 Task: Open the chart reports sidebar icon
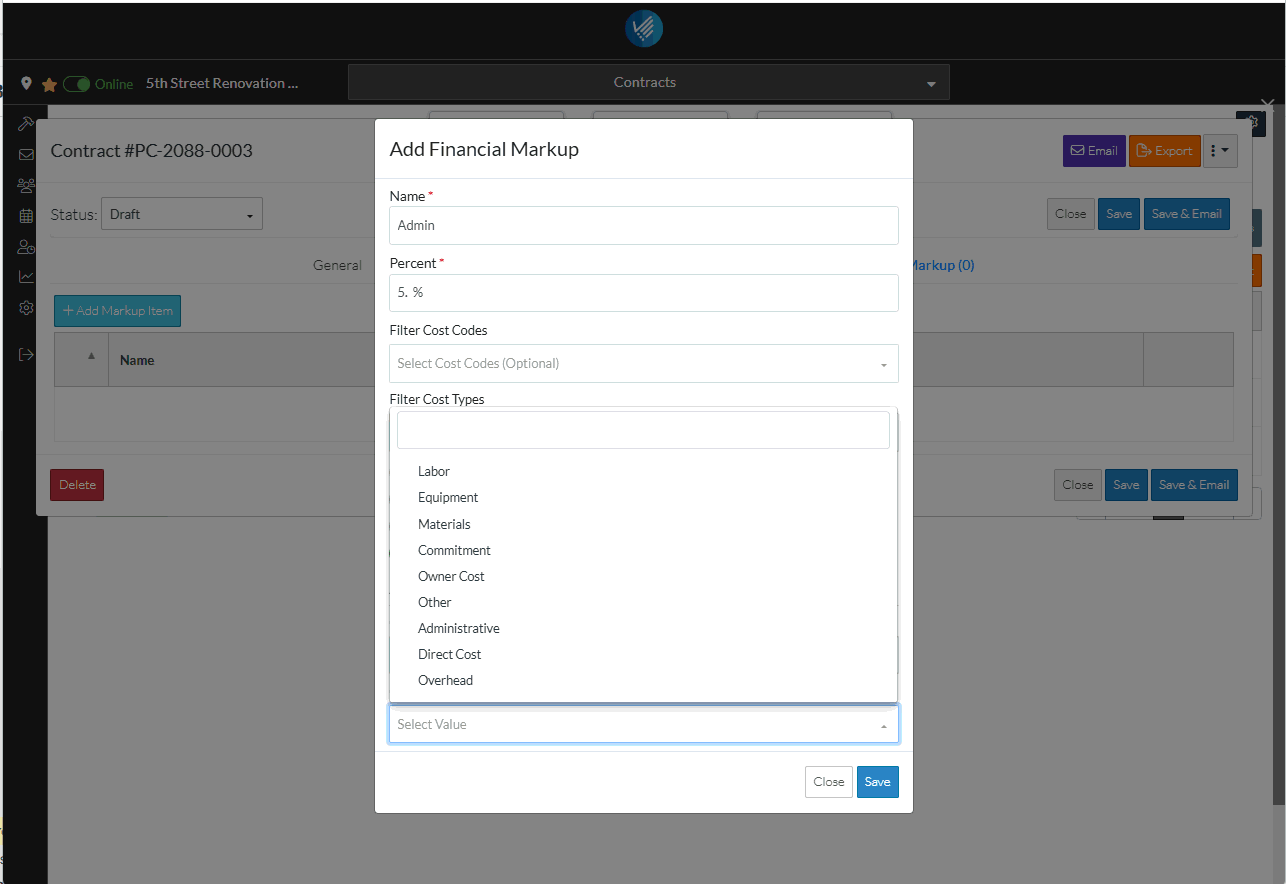tap(26, 276)
